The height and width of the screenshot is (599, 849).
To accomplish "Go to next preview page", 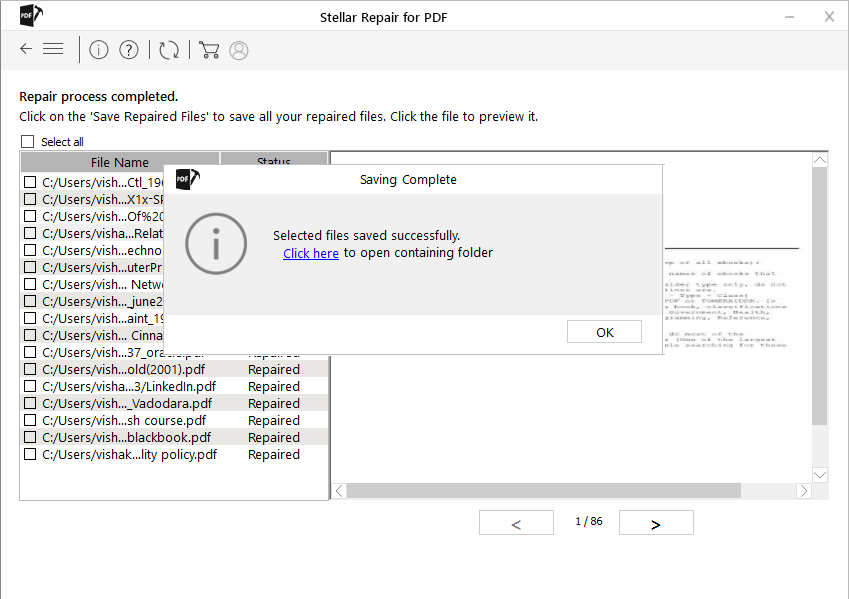I will coord(656,523).
